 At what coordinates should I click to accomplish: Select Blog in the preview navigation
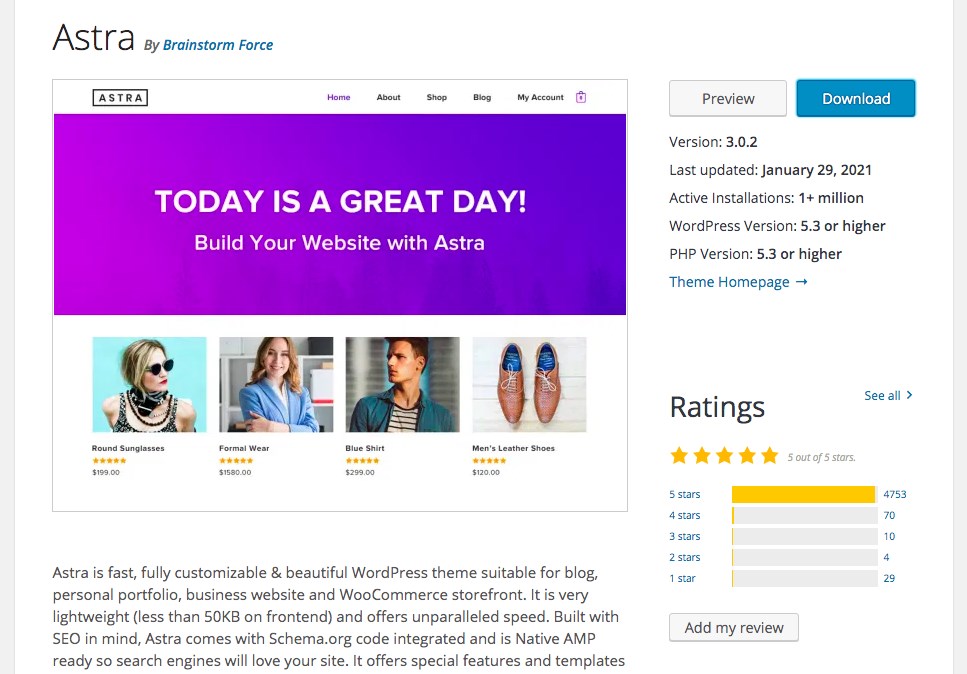[x=482, y=97]
